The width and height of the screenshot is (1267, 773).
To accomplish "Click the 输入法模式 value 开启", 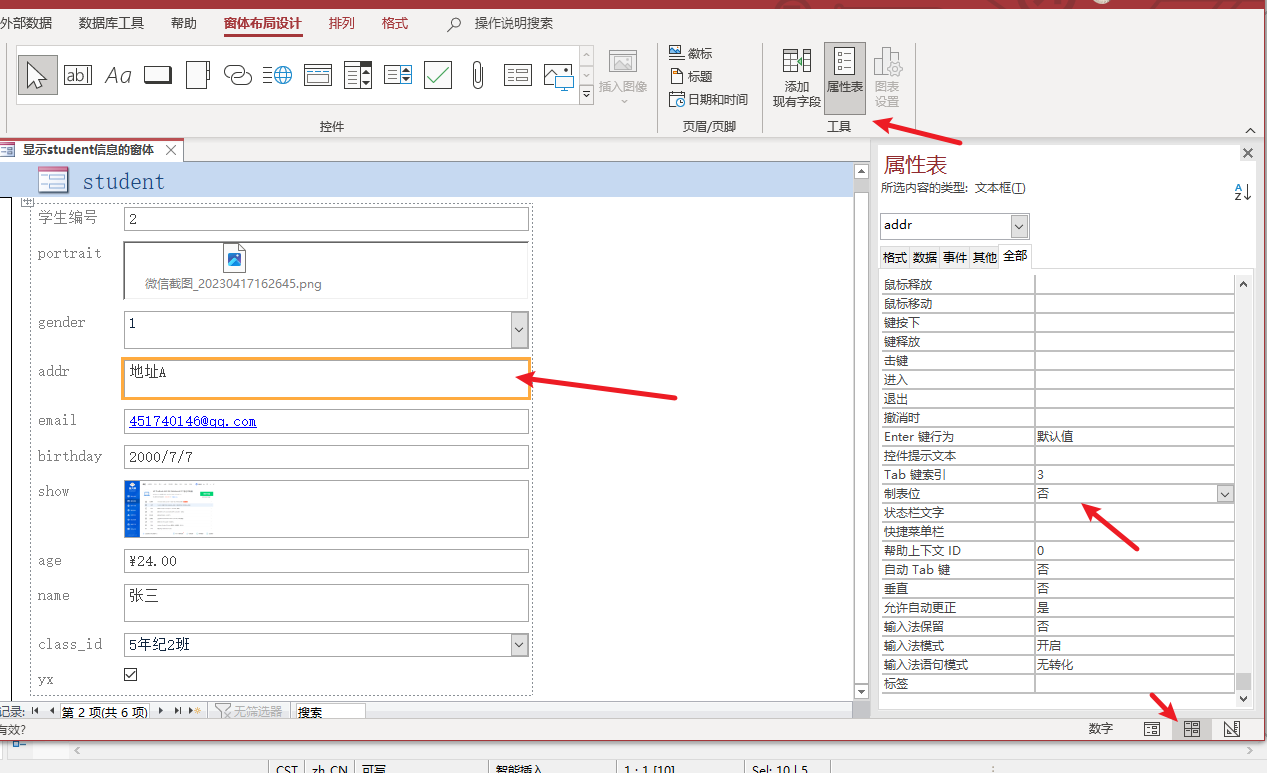I will 1134,646.
